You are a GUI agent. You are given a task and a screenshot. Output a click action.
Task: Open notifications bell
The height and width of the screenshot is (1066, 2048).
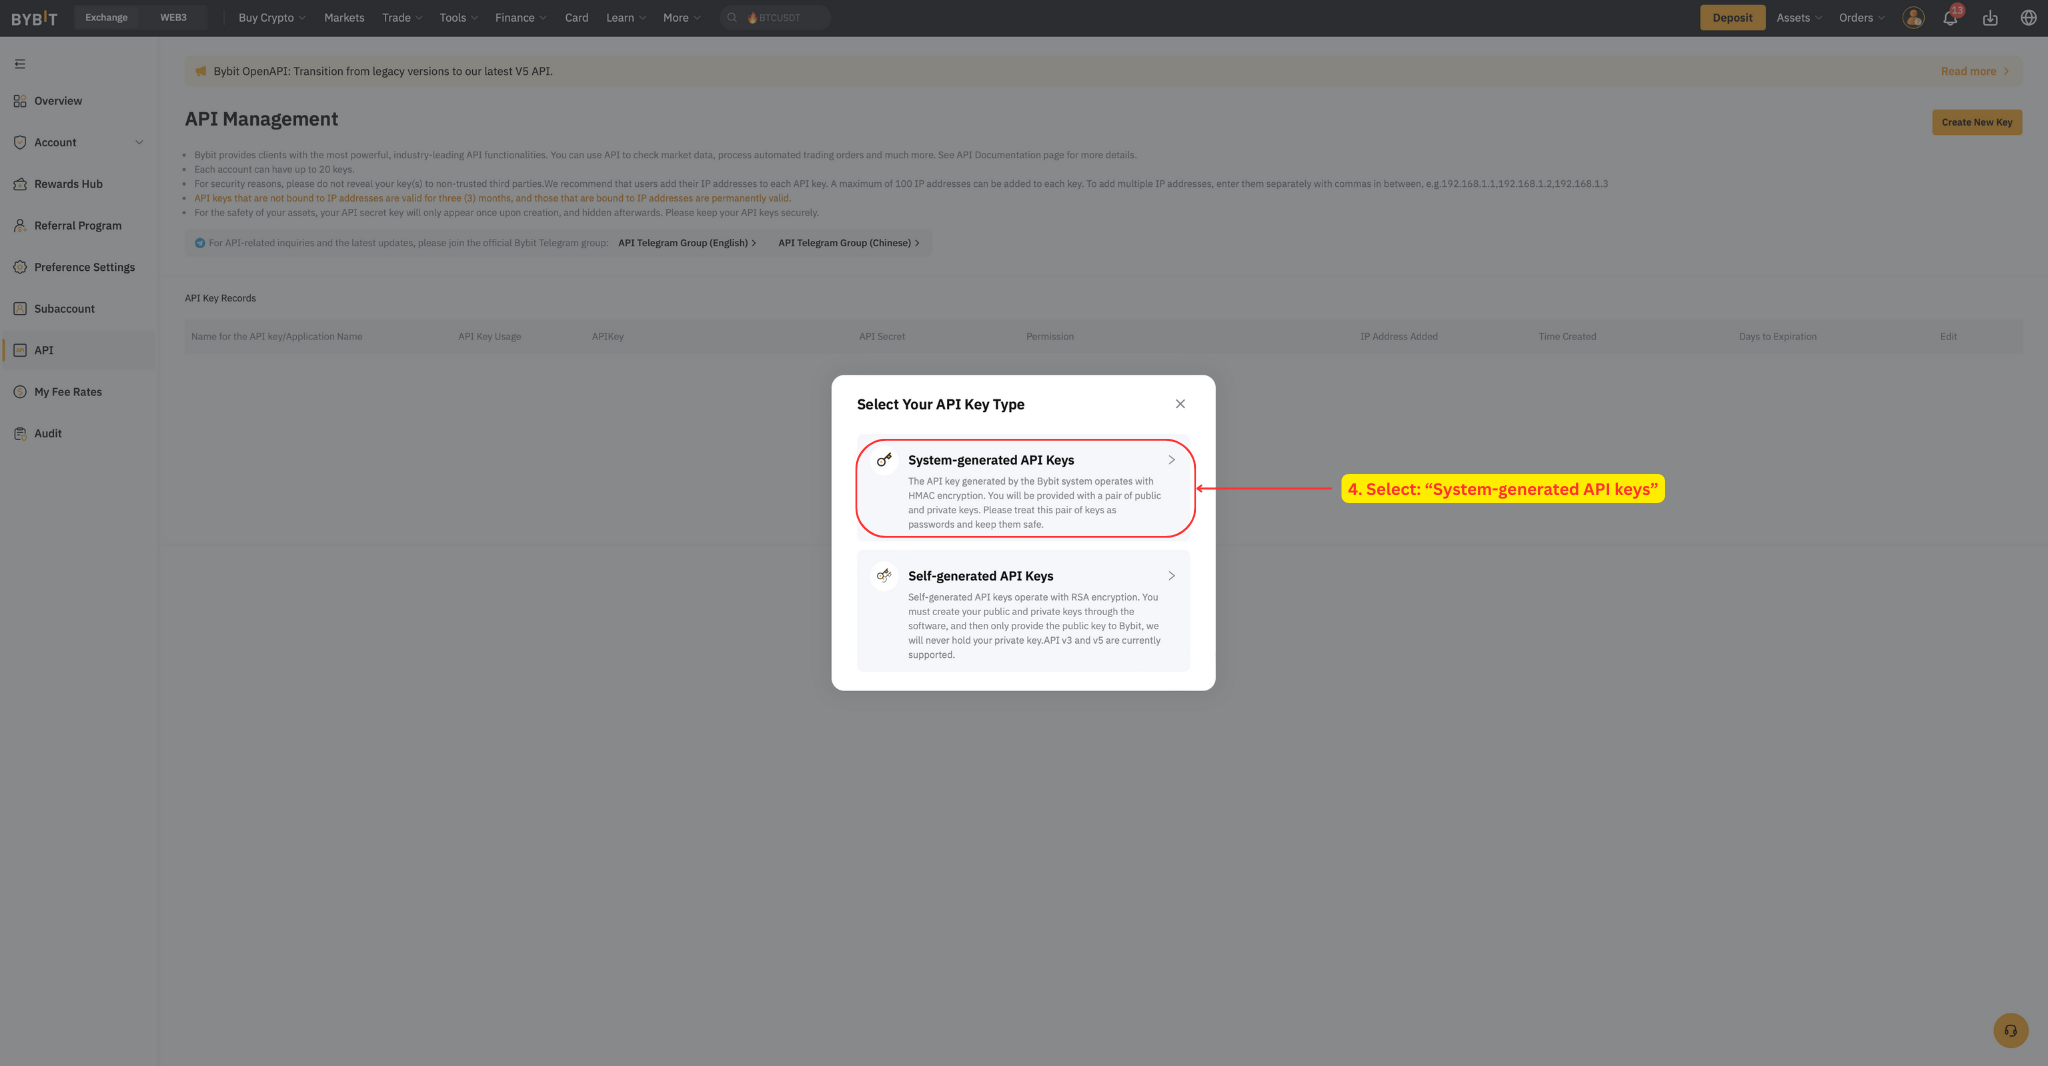(1950, 18)
